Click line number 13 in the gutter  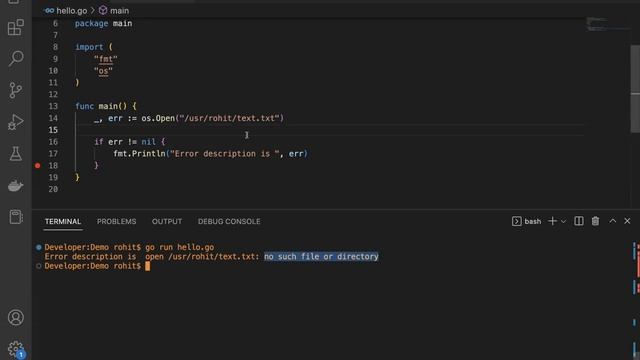pos(53,106)
